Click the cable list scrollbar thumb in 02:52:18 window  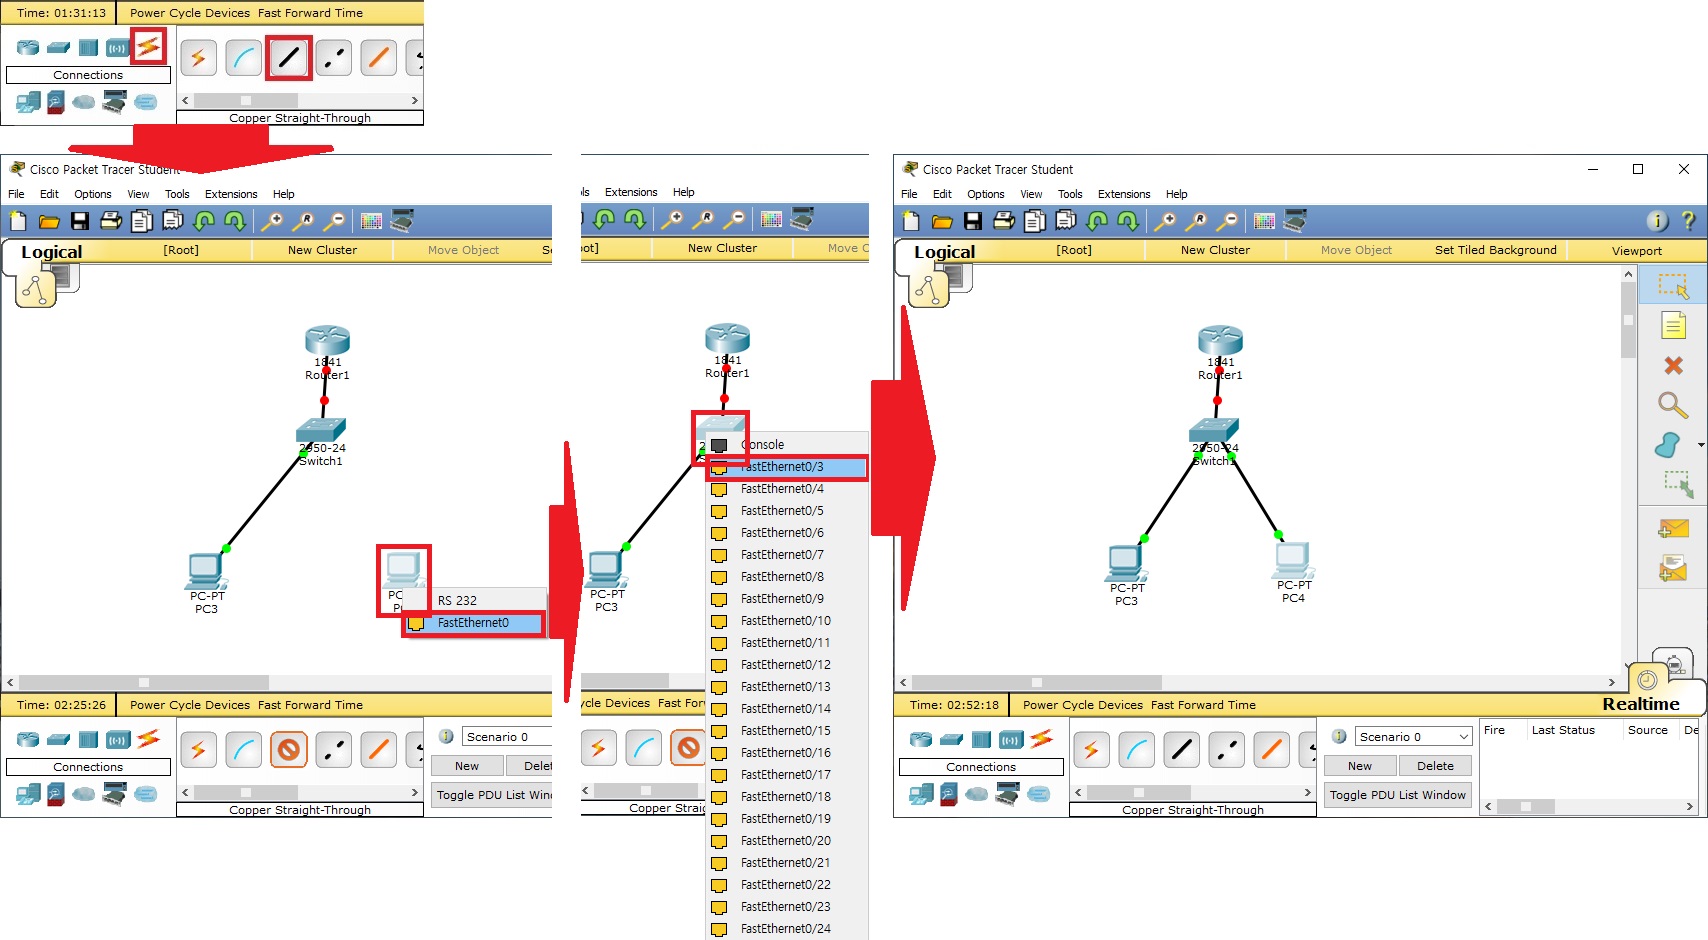[1139, 793]
